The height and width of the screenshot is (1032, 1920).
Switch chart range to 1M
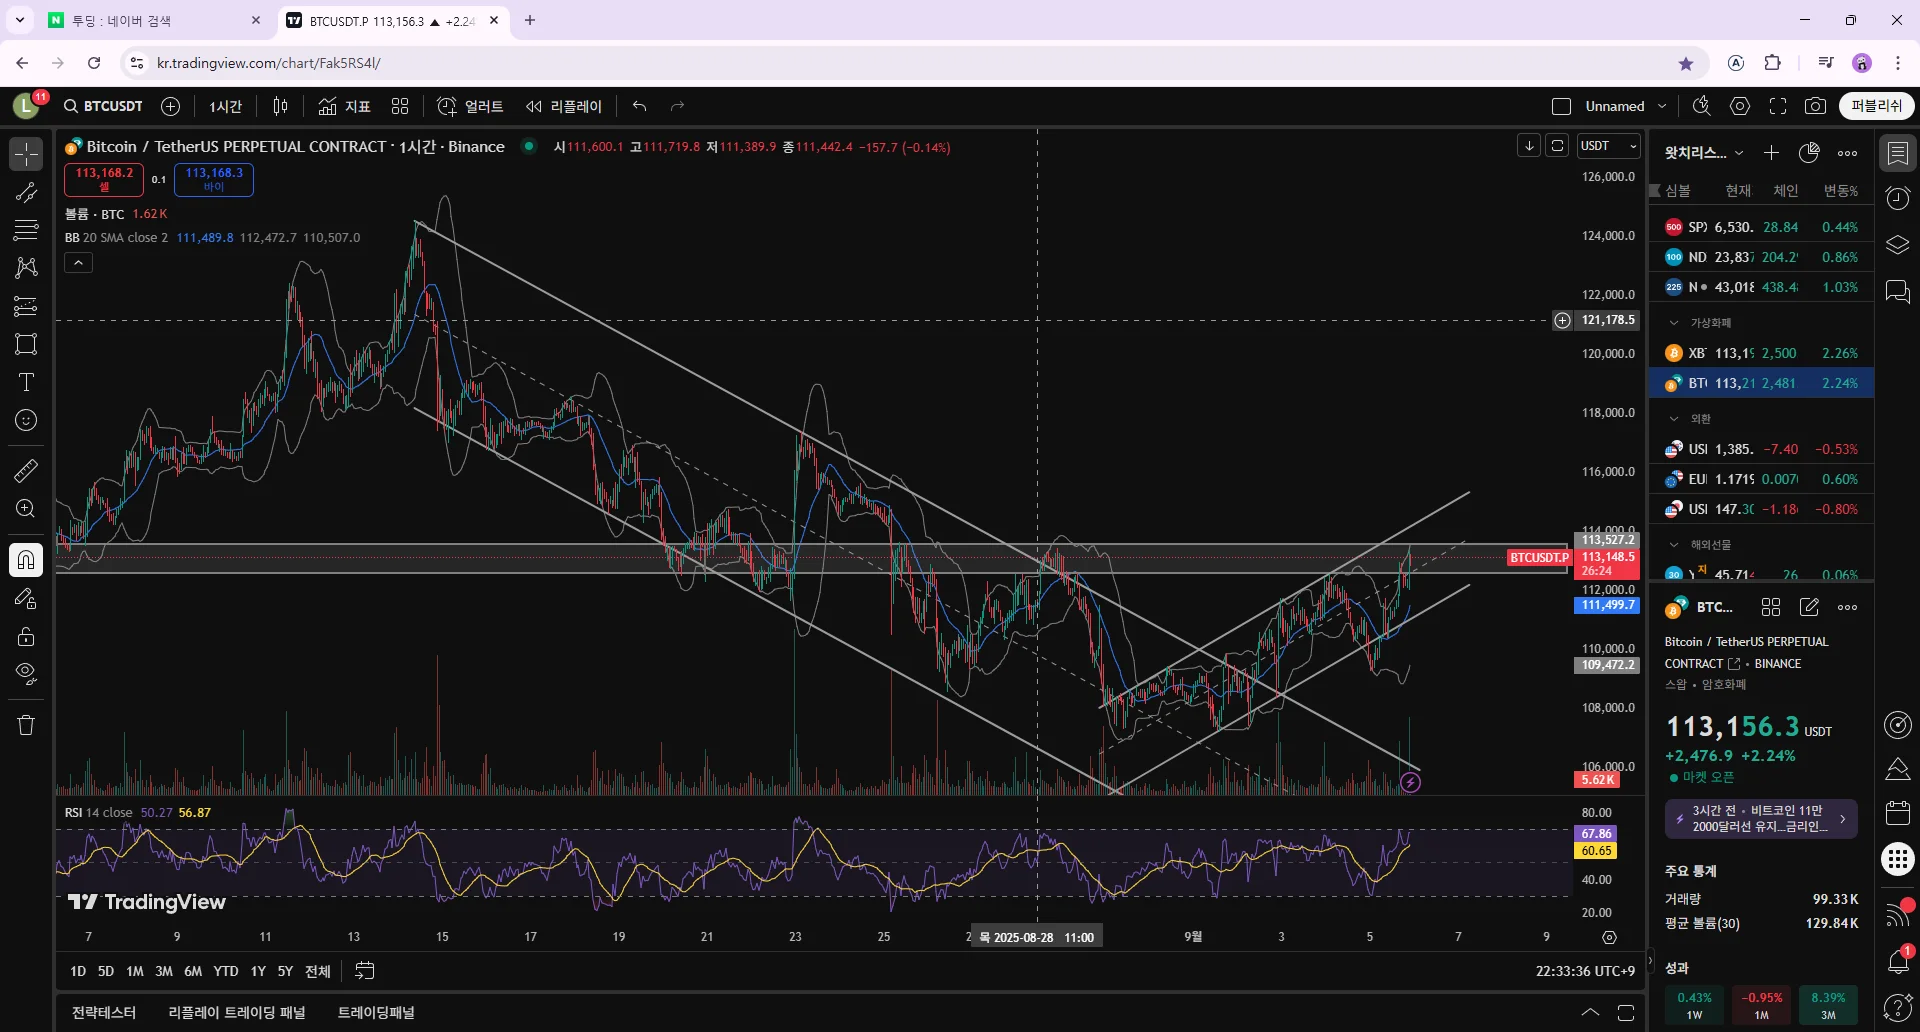click(x=135, y=971)
